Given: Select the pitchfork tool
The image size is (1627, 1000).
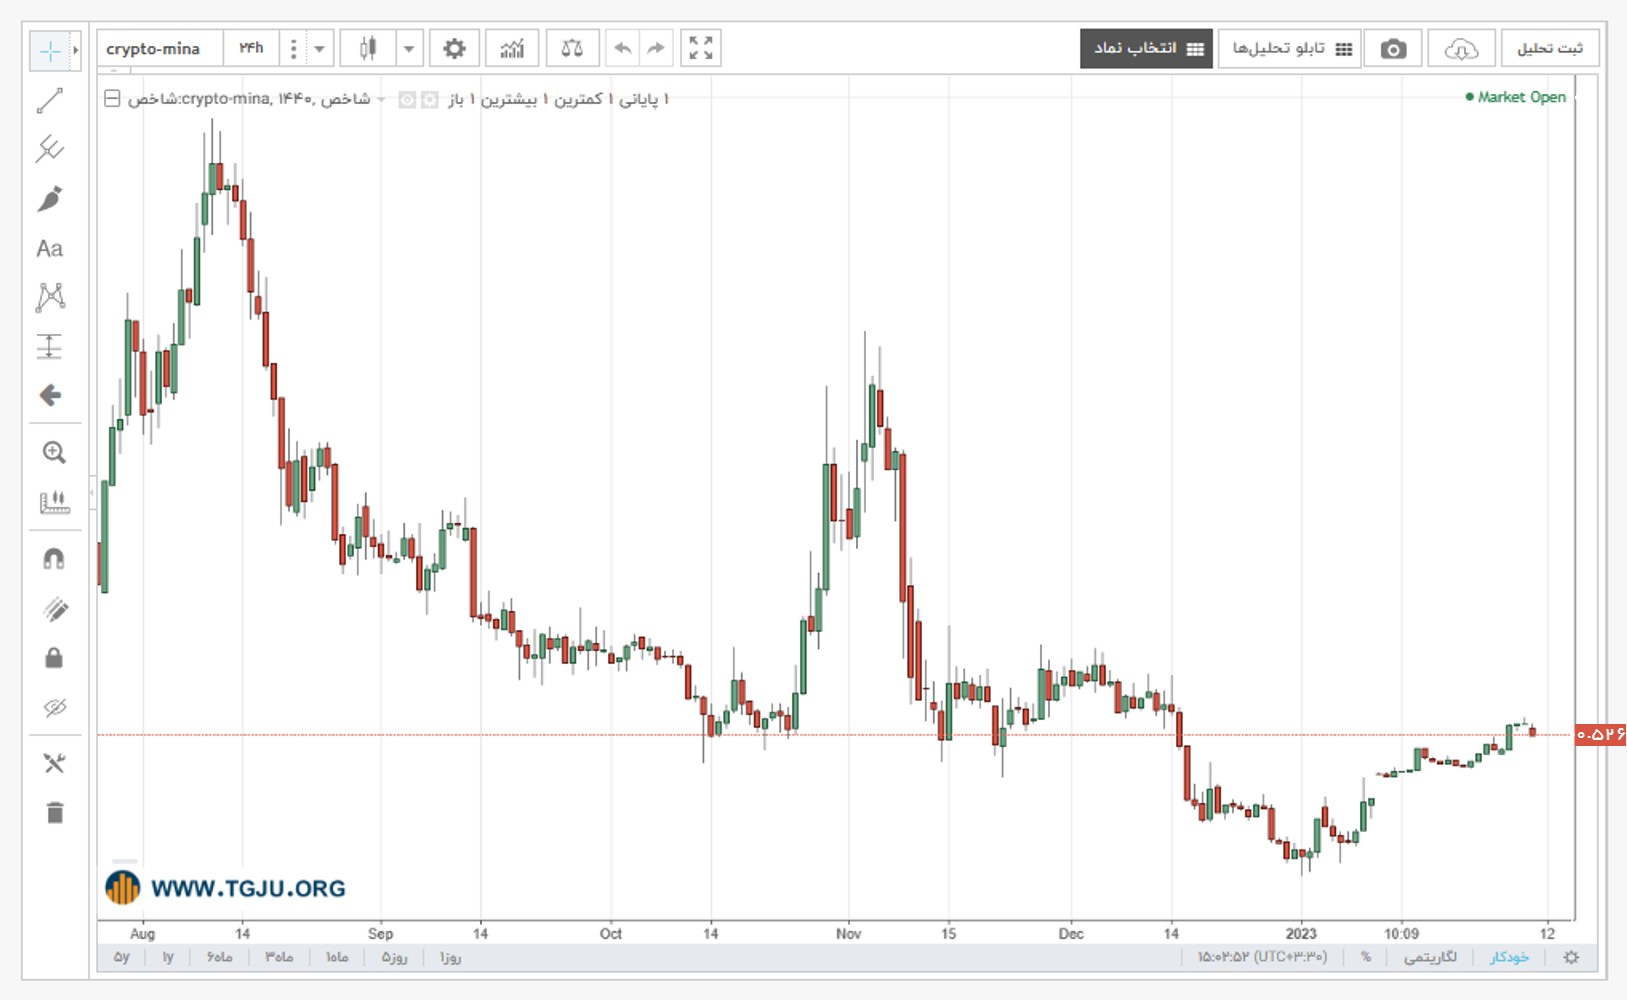Looking at the screenshot, I should 50,149.
